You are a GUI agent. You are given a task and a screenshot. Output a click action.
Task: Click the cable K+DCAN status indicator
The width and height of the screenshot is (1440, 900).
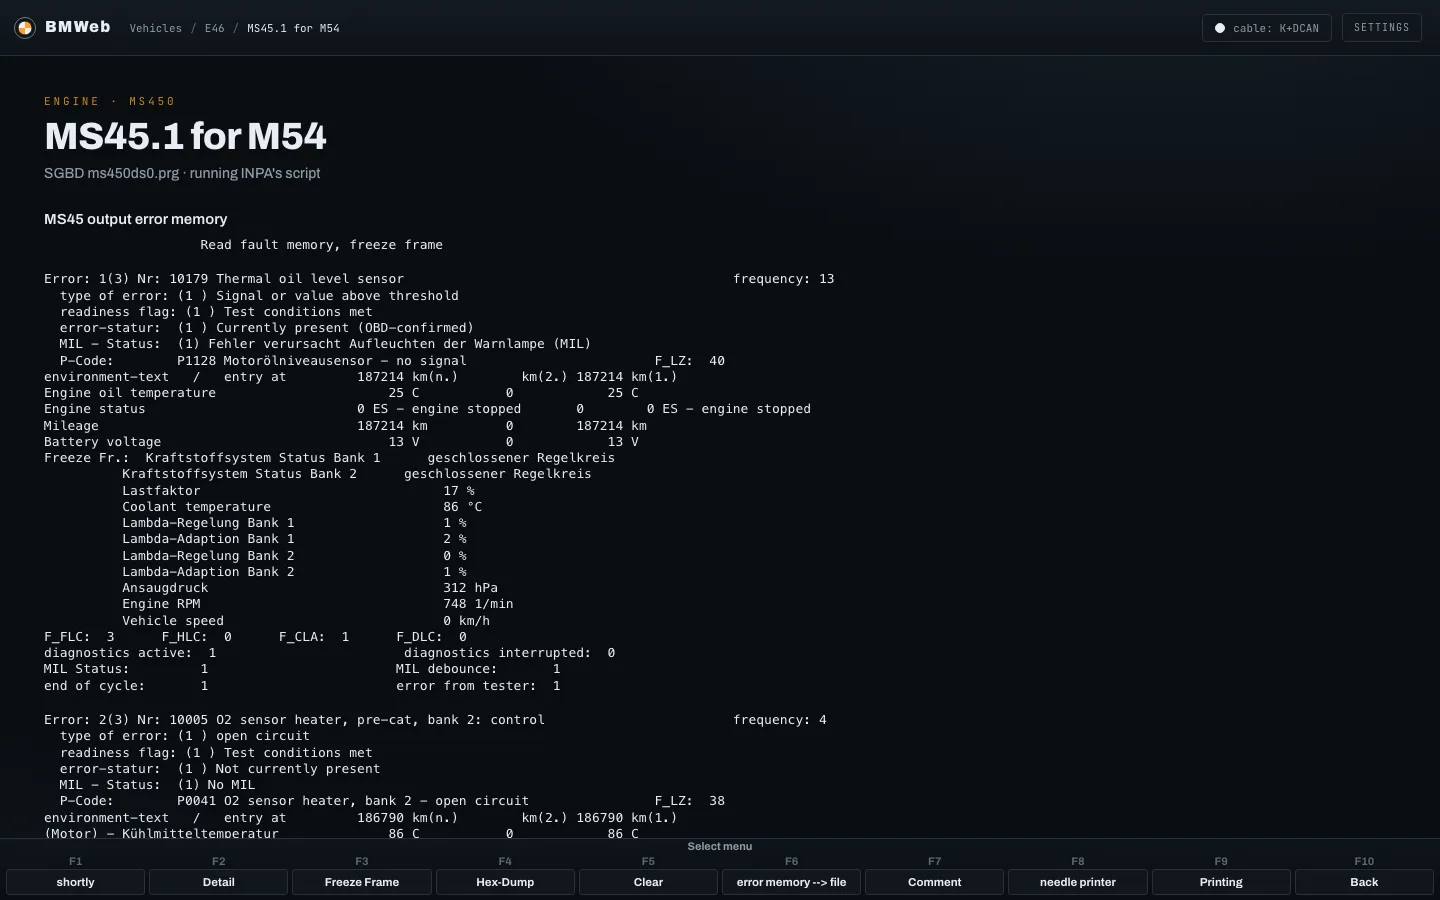[x=1266, y=28]
